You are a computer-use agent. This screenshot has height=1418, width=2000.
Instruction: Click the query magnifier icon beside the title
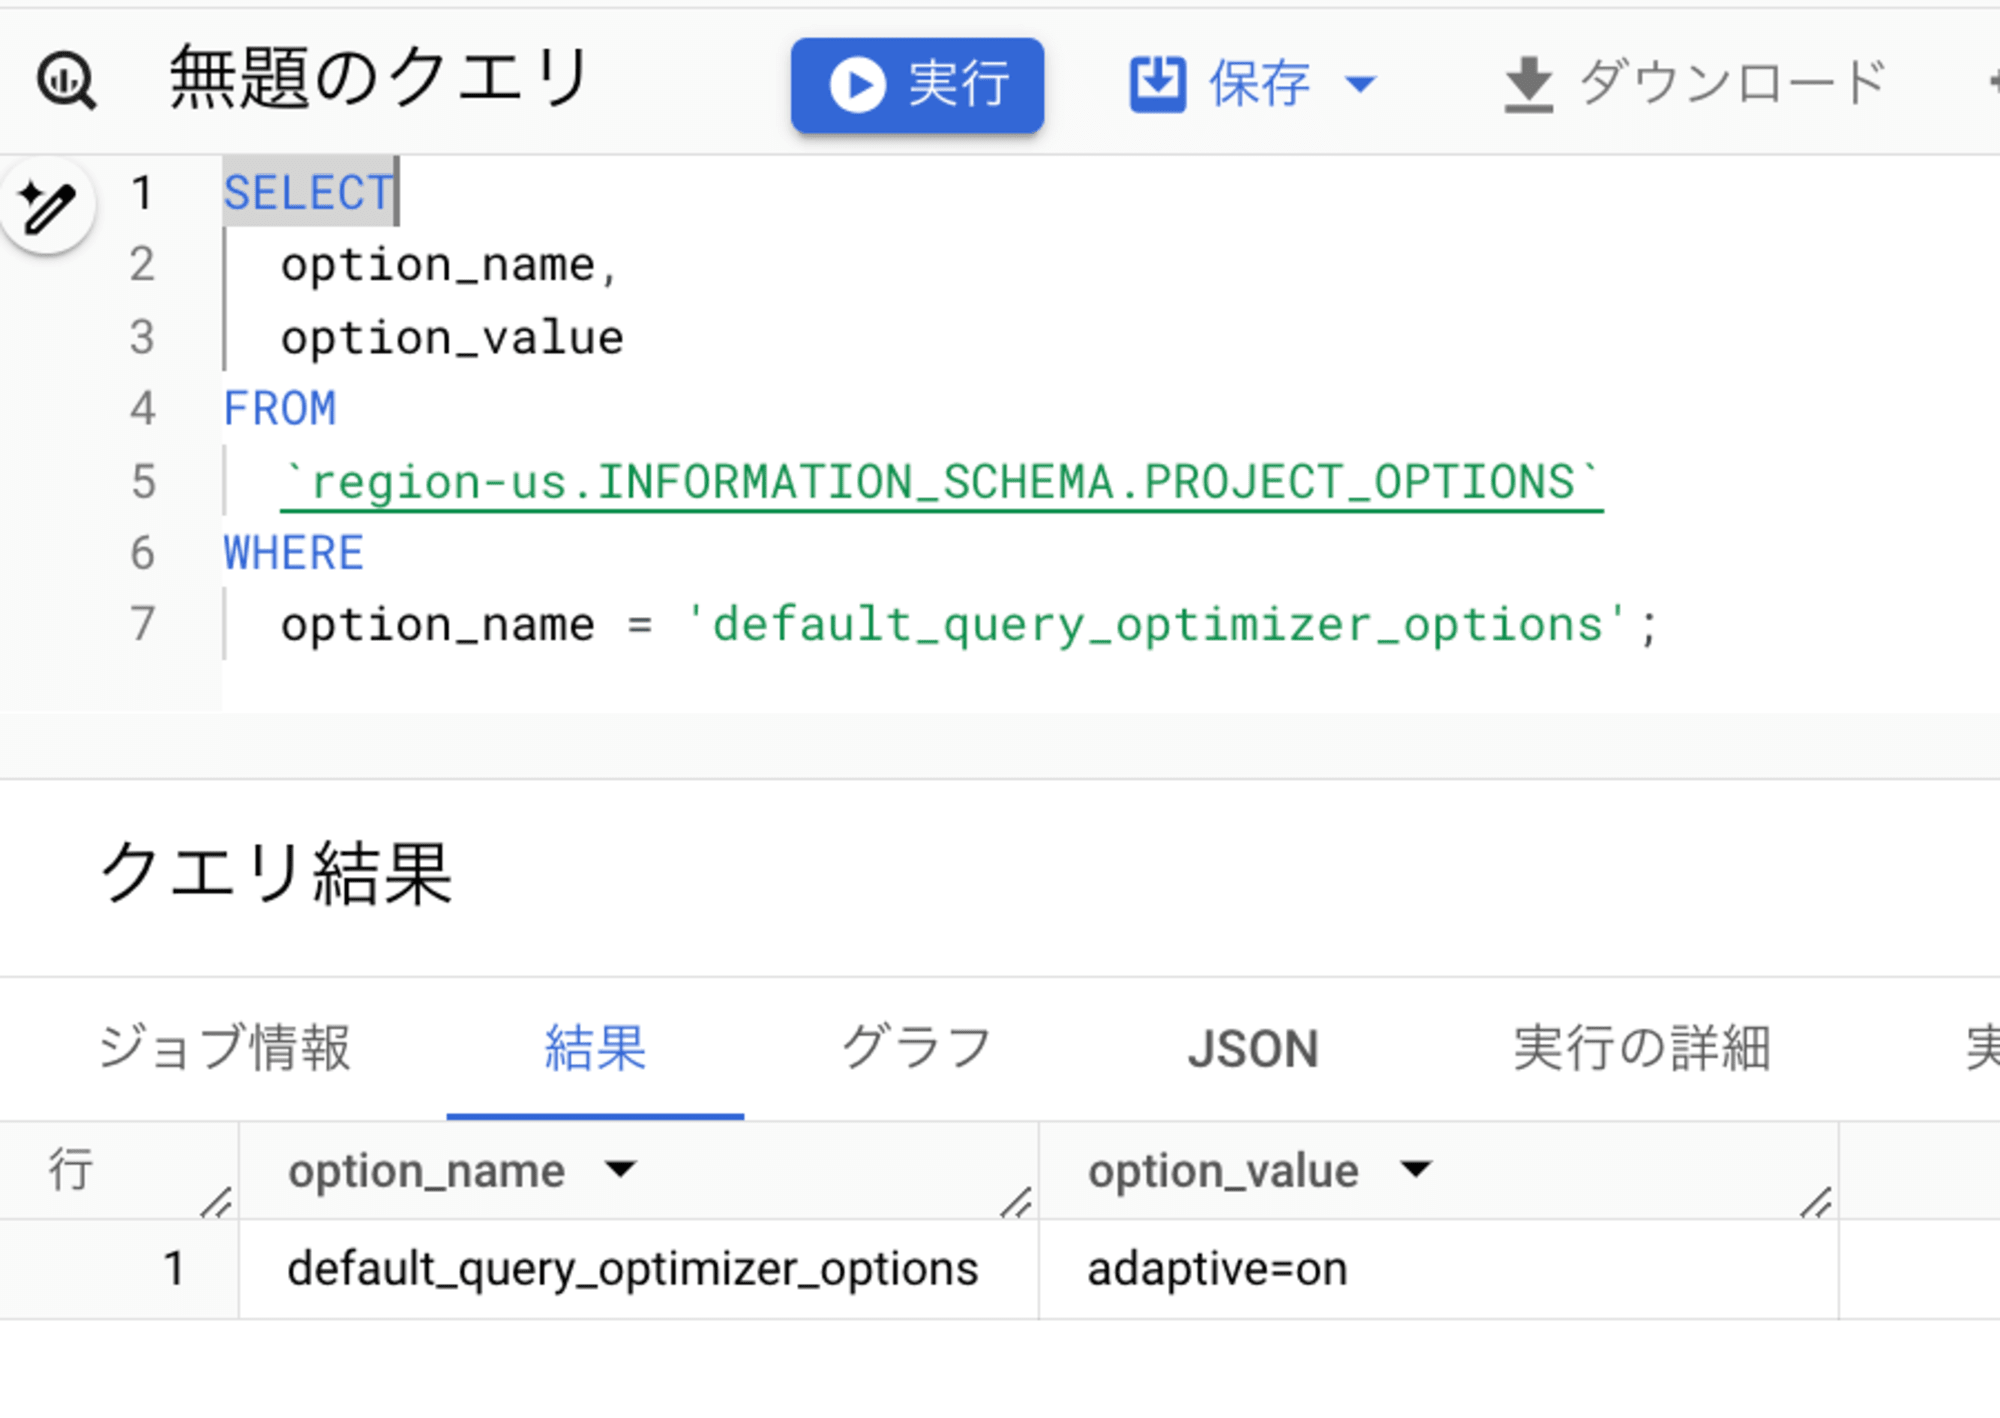[66, 81]
